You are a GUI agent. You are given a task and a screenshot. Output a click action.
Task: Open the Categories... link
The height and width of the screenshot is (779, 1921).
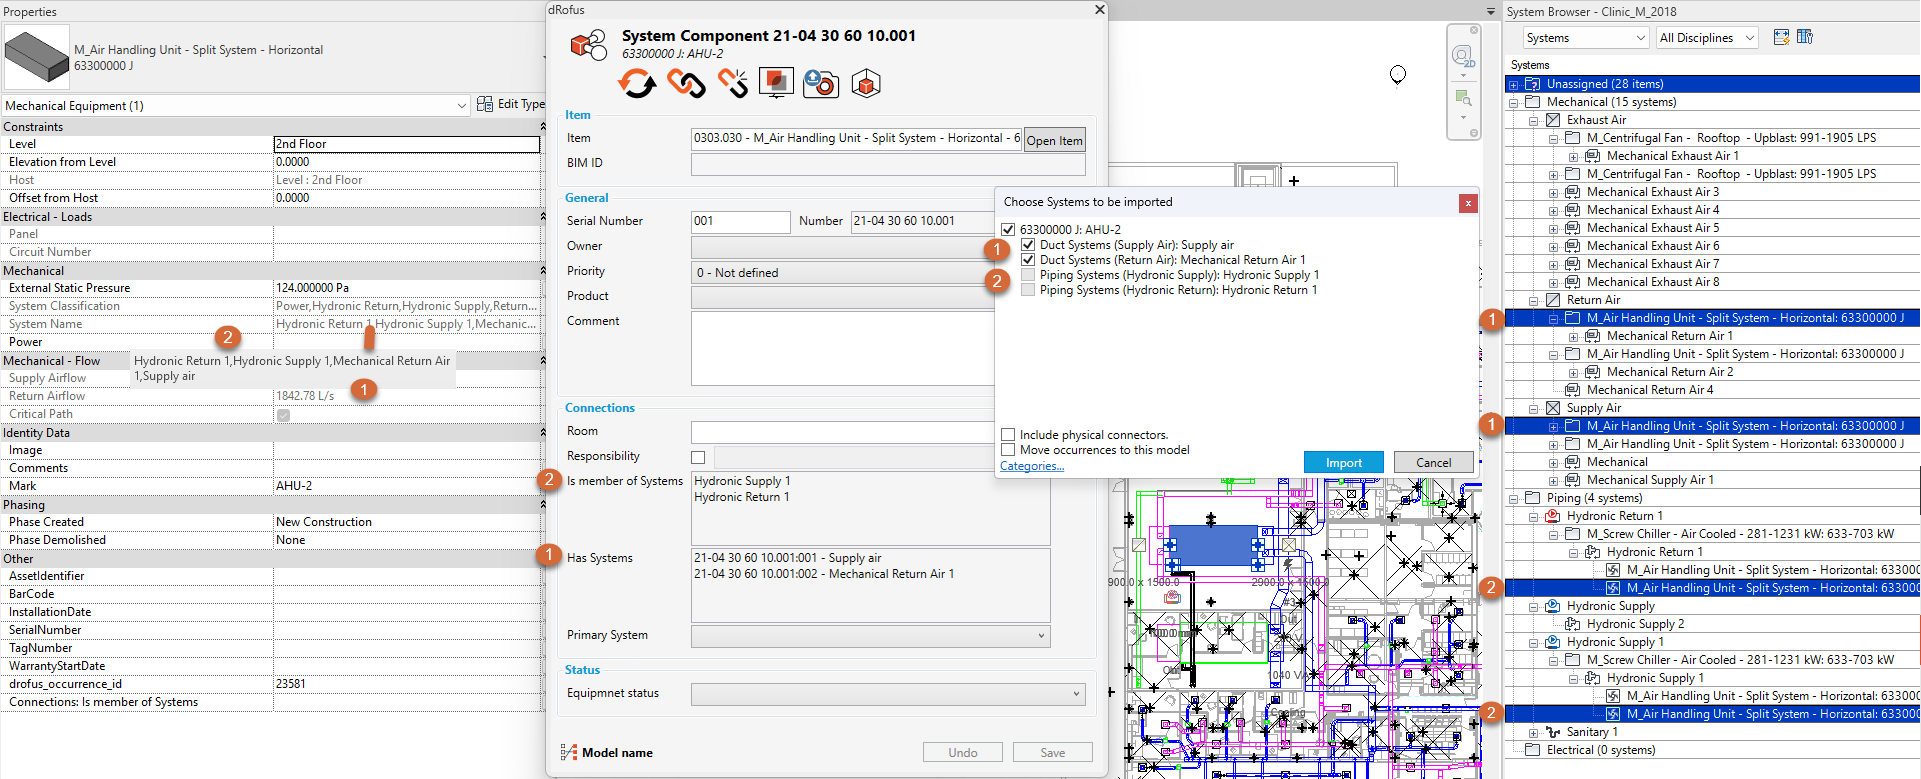1031,466
